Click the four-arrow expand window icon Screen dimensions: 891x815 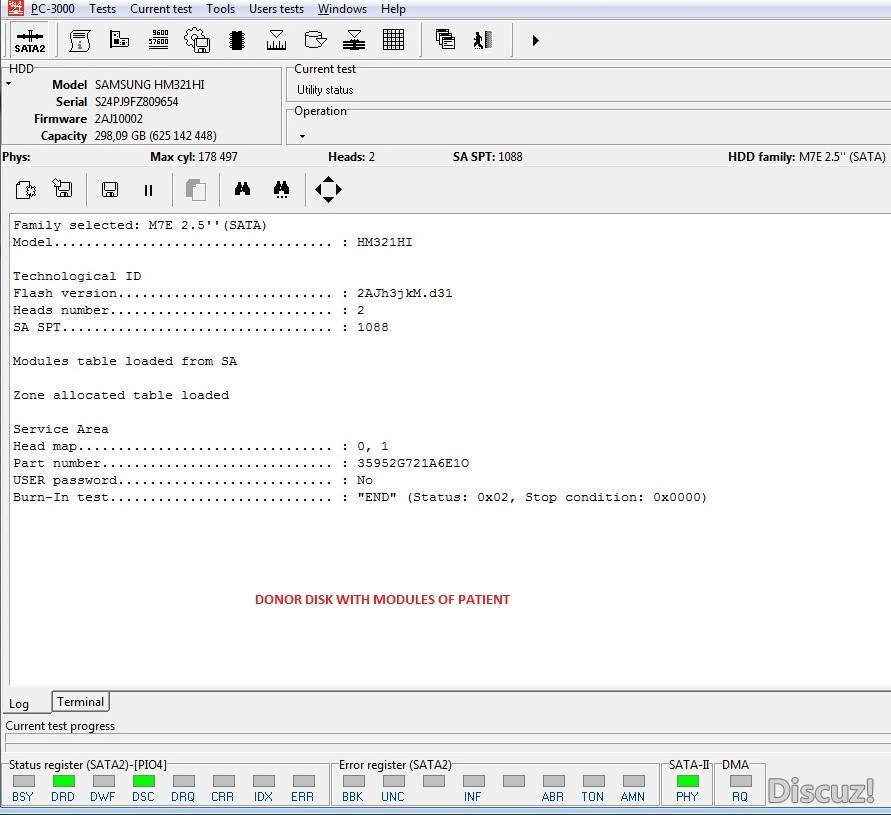pyautogui.click(x=328, y=189)
